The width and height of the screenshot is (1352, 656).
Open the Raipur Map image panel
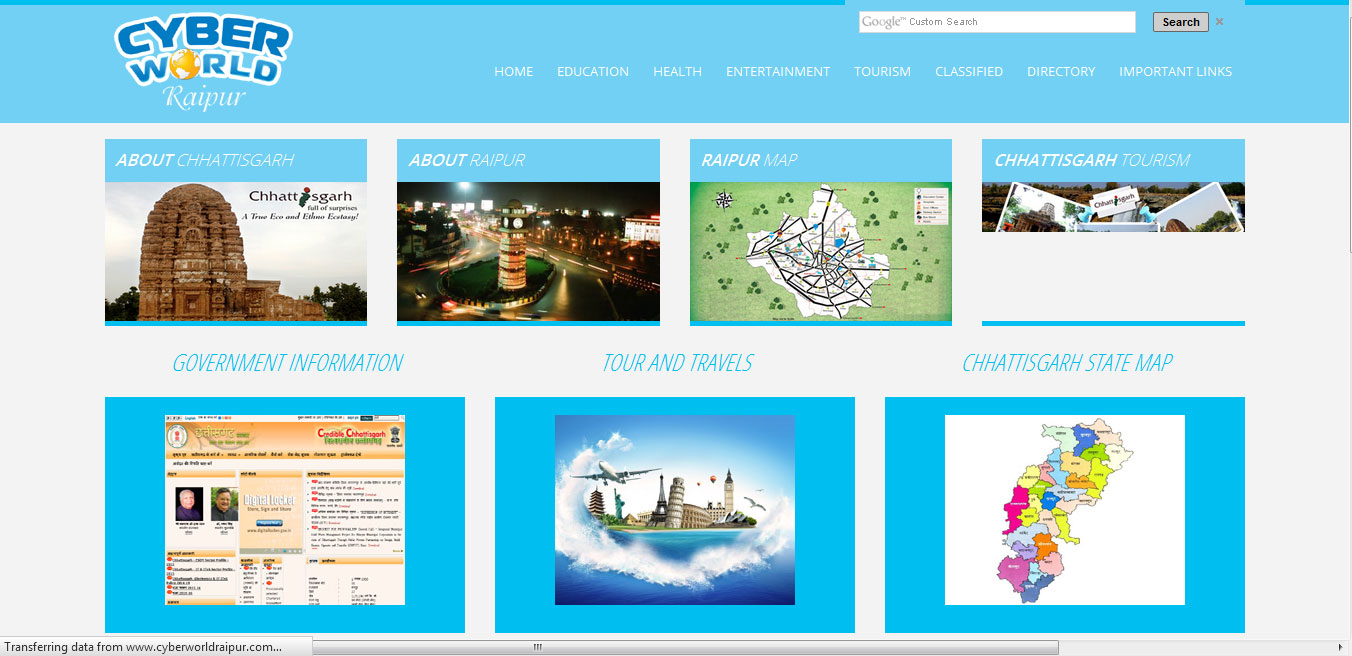820,250
